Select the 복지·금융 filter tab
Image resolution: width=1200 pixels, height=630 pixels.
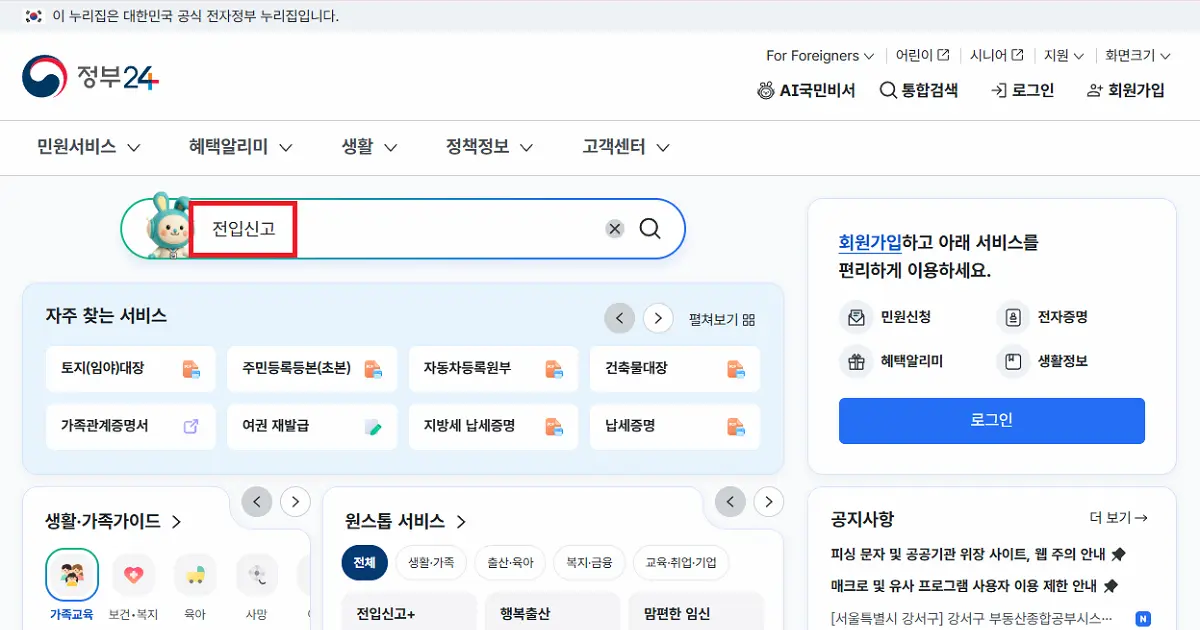click(x=589, y=563)
